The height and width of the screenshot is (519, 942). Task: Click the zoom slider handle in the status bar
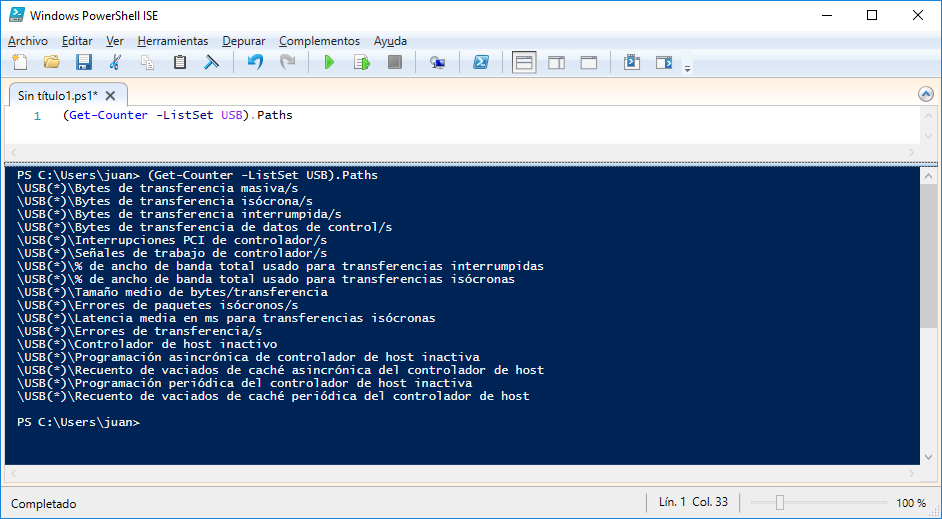pos(780,502)
